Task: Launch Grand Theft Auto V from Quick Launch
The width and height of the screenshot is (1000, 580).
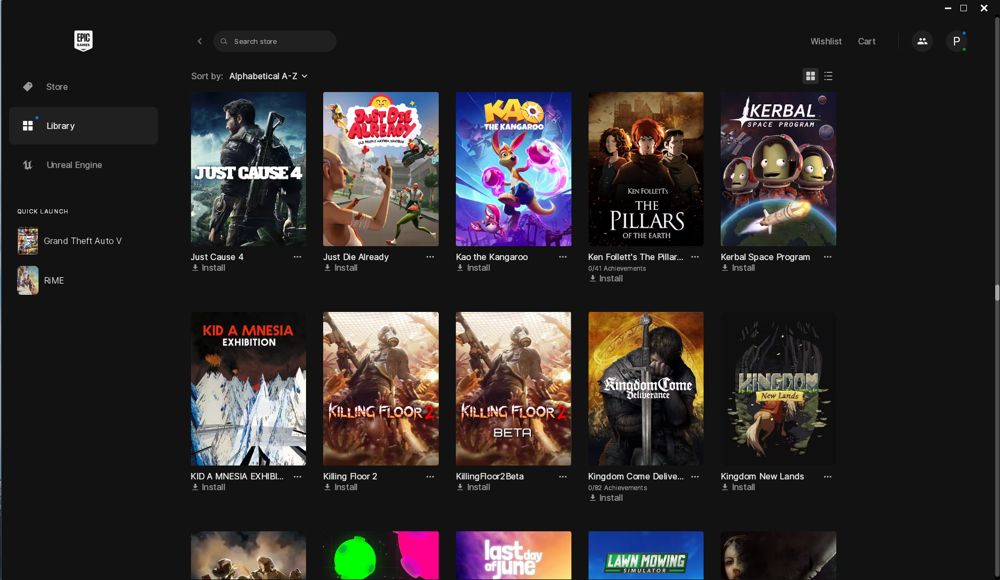Action: (x=70, y=241)
